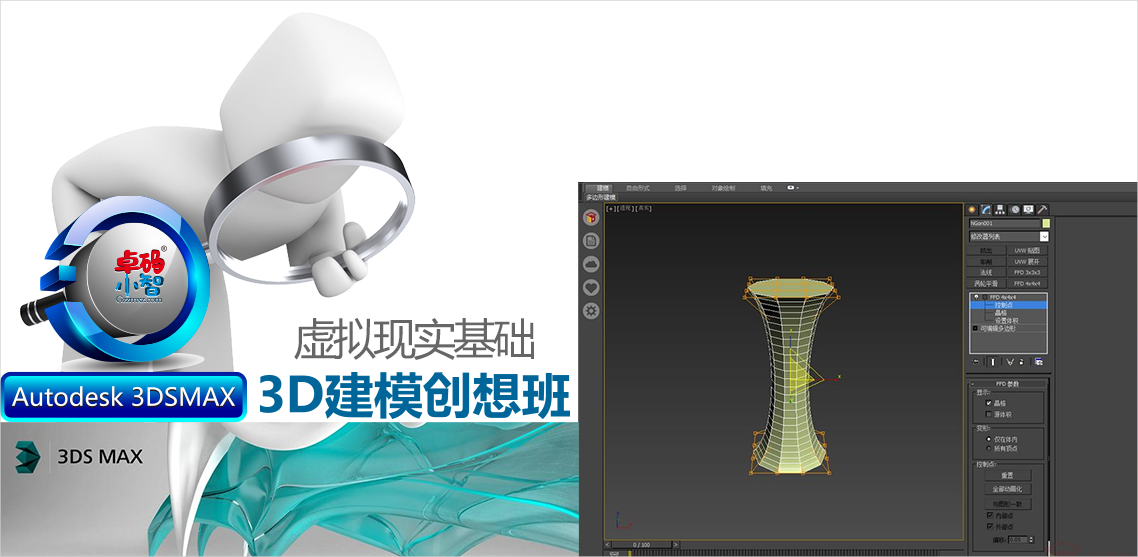Viewport: 1138px width, 557px height.
Task: Open the Modify command panel tab
Action: 986,209
